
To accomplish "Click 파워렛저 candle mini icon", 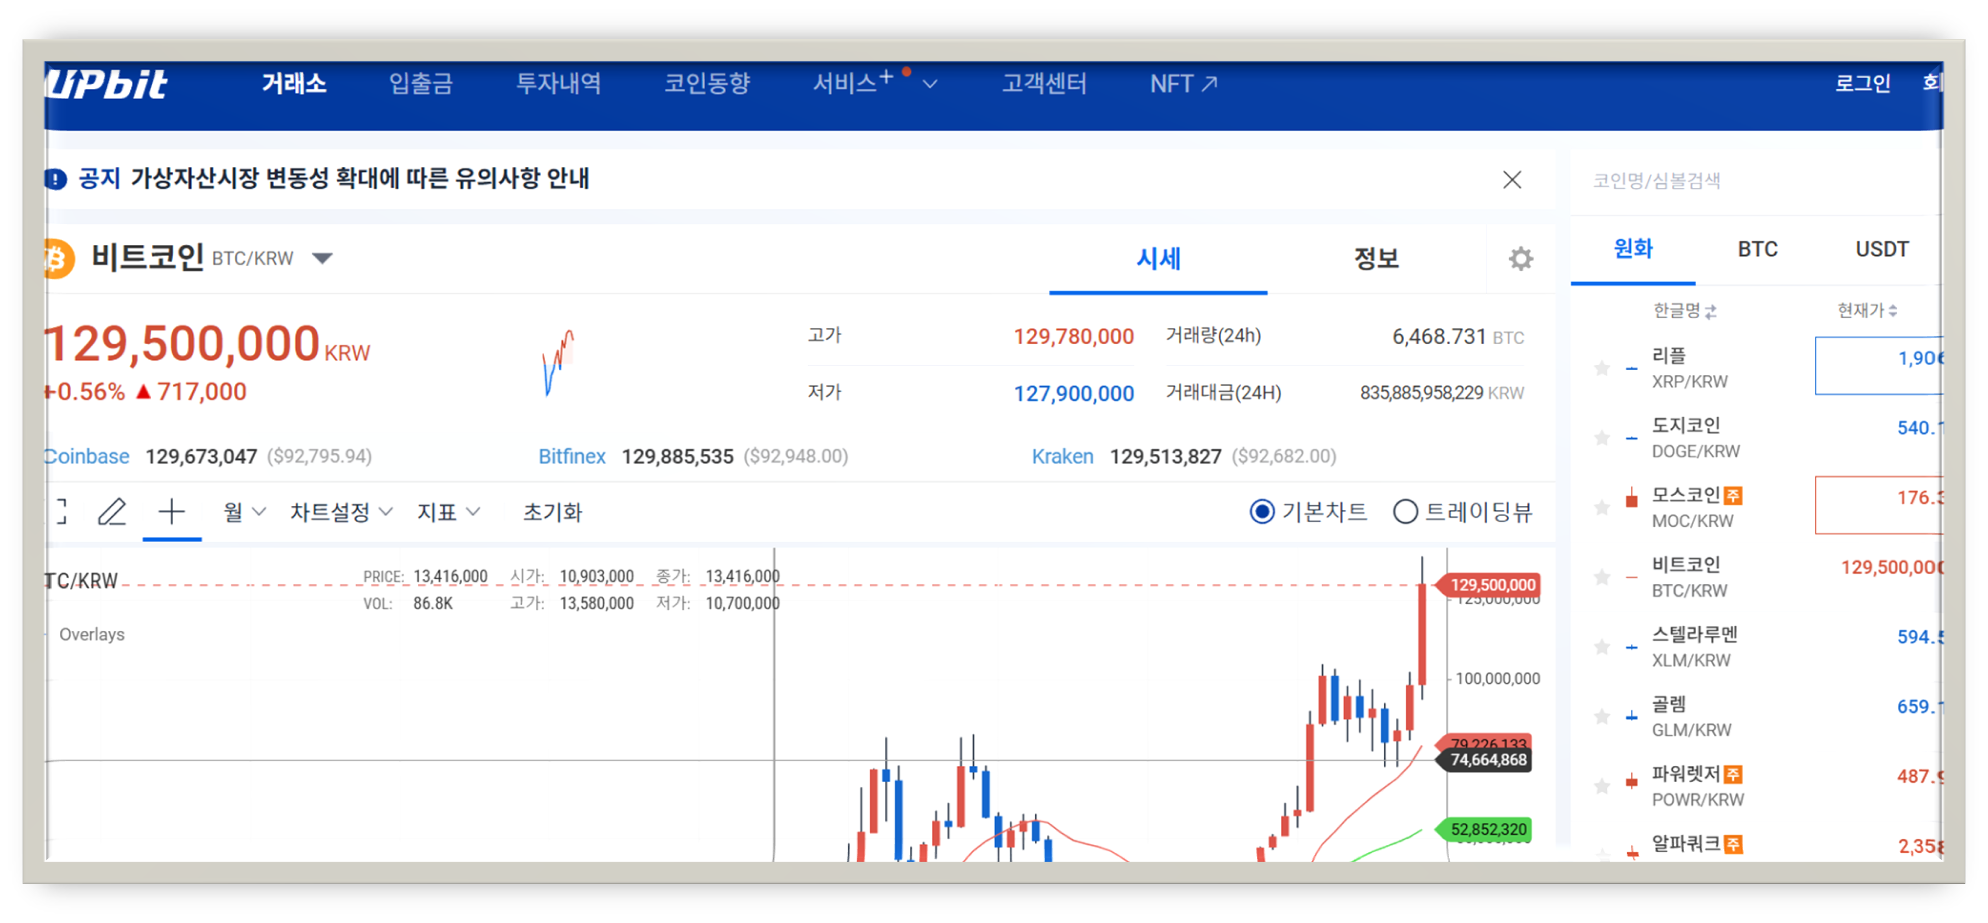I will (1631, 780).
